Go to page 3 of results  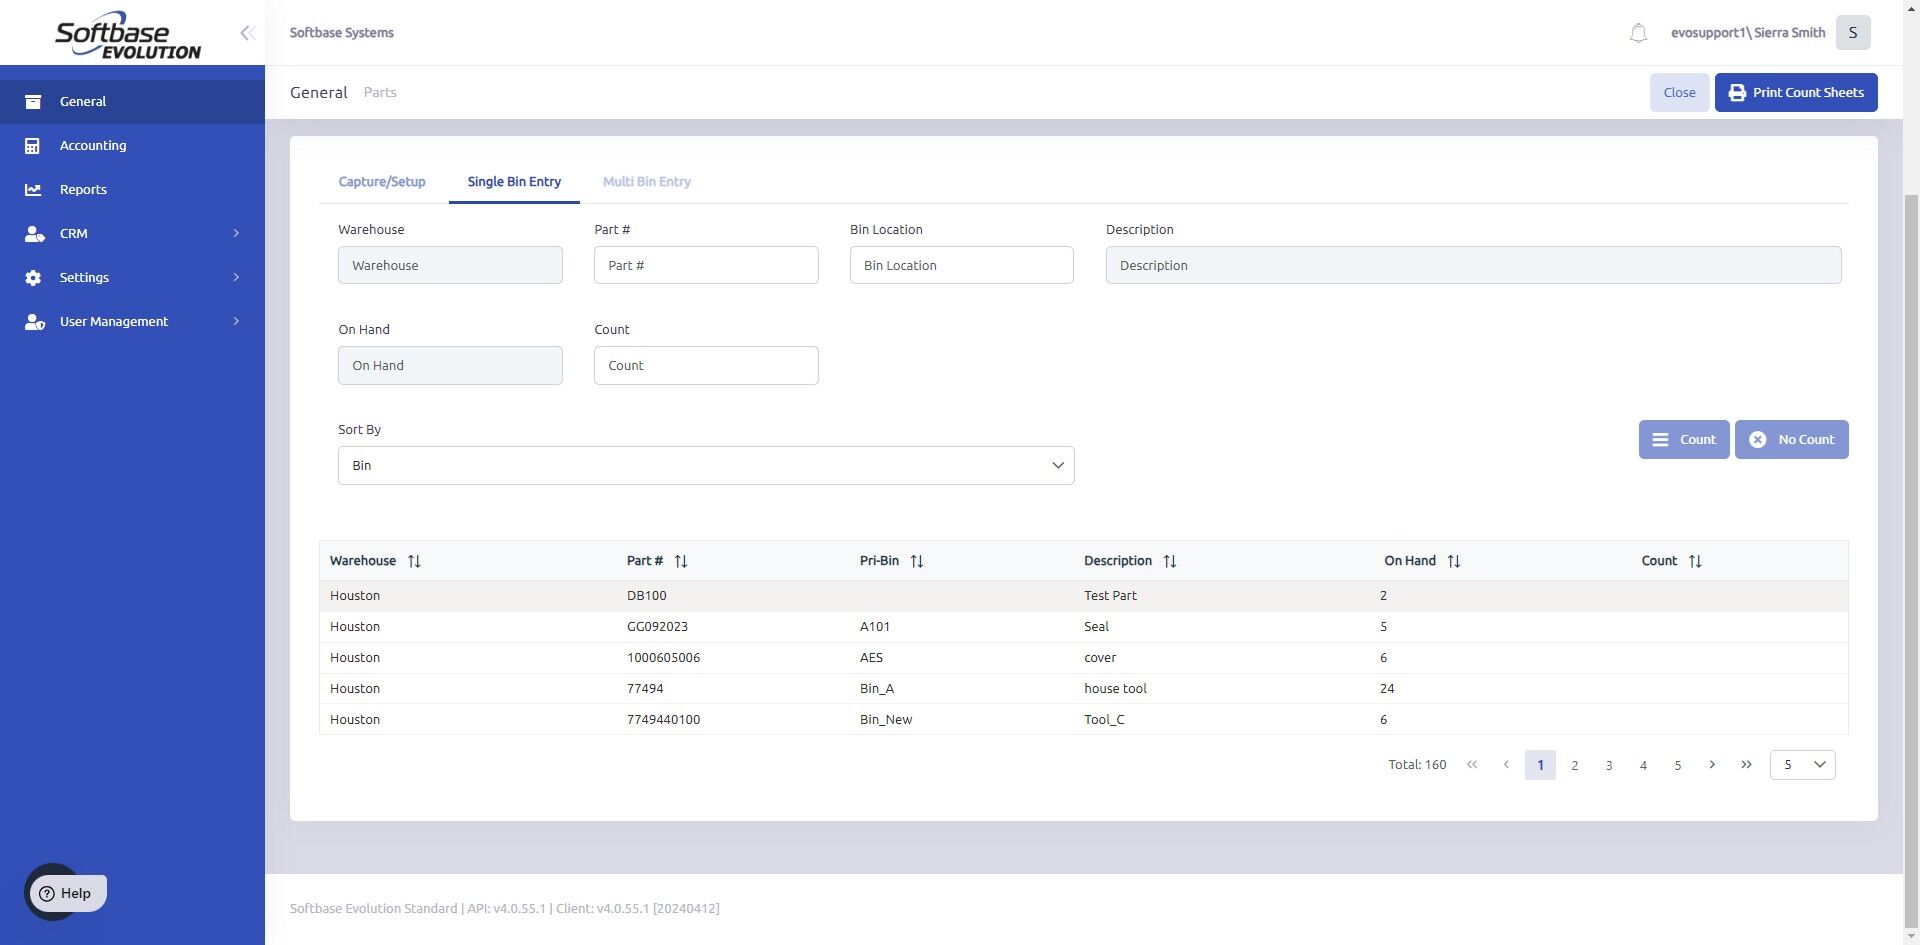point(1609,766)
